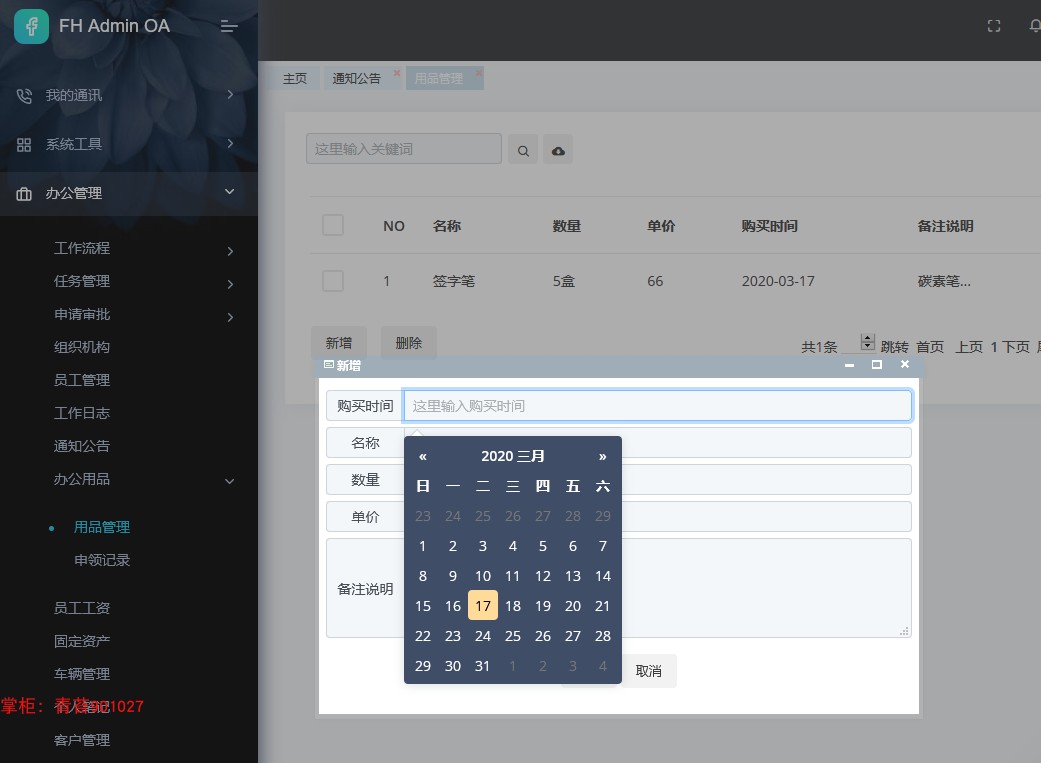Maximize the 新增 dialog window

(876, 365)
